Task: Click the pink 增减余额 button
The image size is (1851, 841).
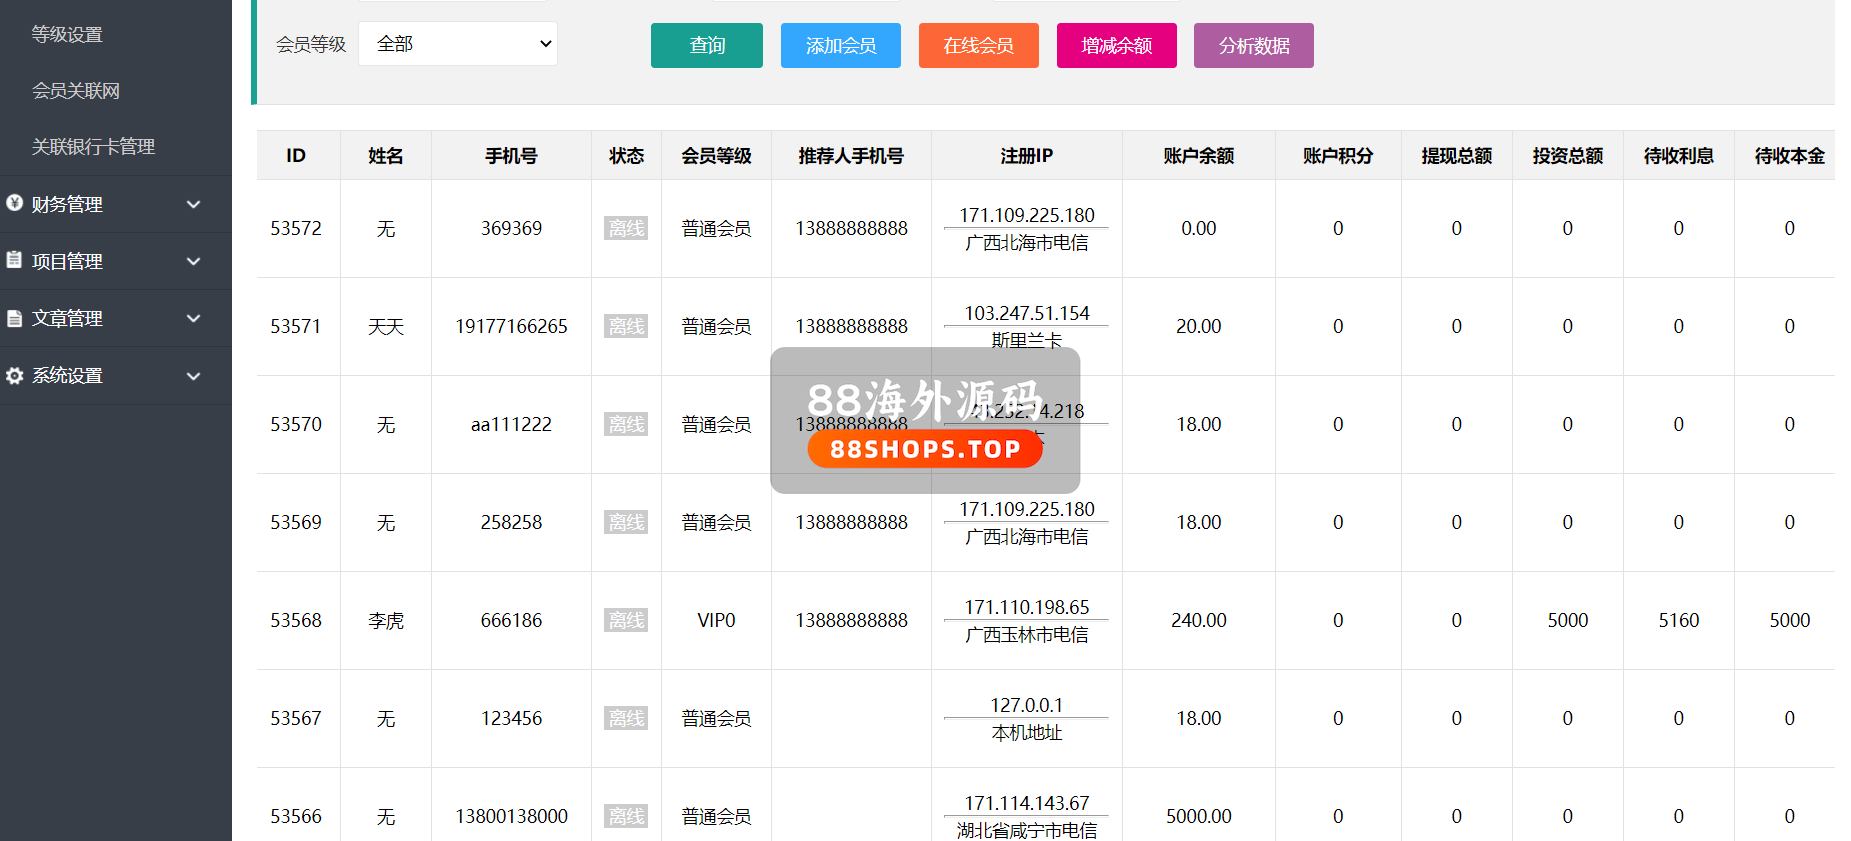Action: click(1116, 46)
